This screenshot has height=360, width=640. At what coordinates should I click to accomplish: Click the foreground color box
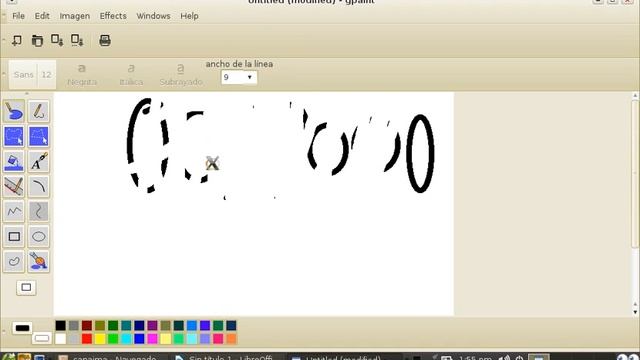click(22, 328)
